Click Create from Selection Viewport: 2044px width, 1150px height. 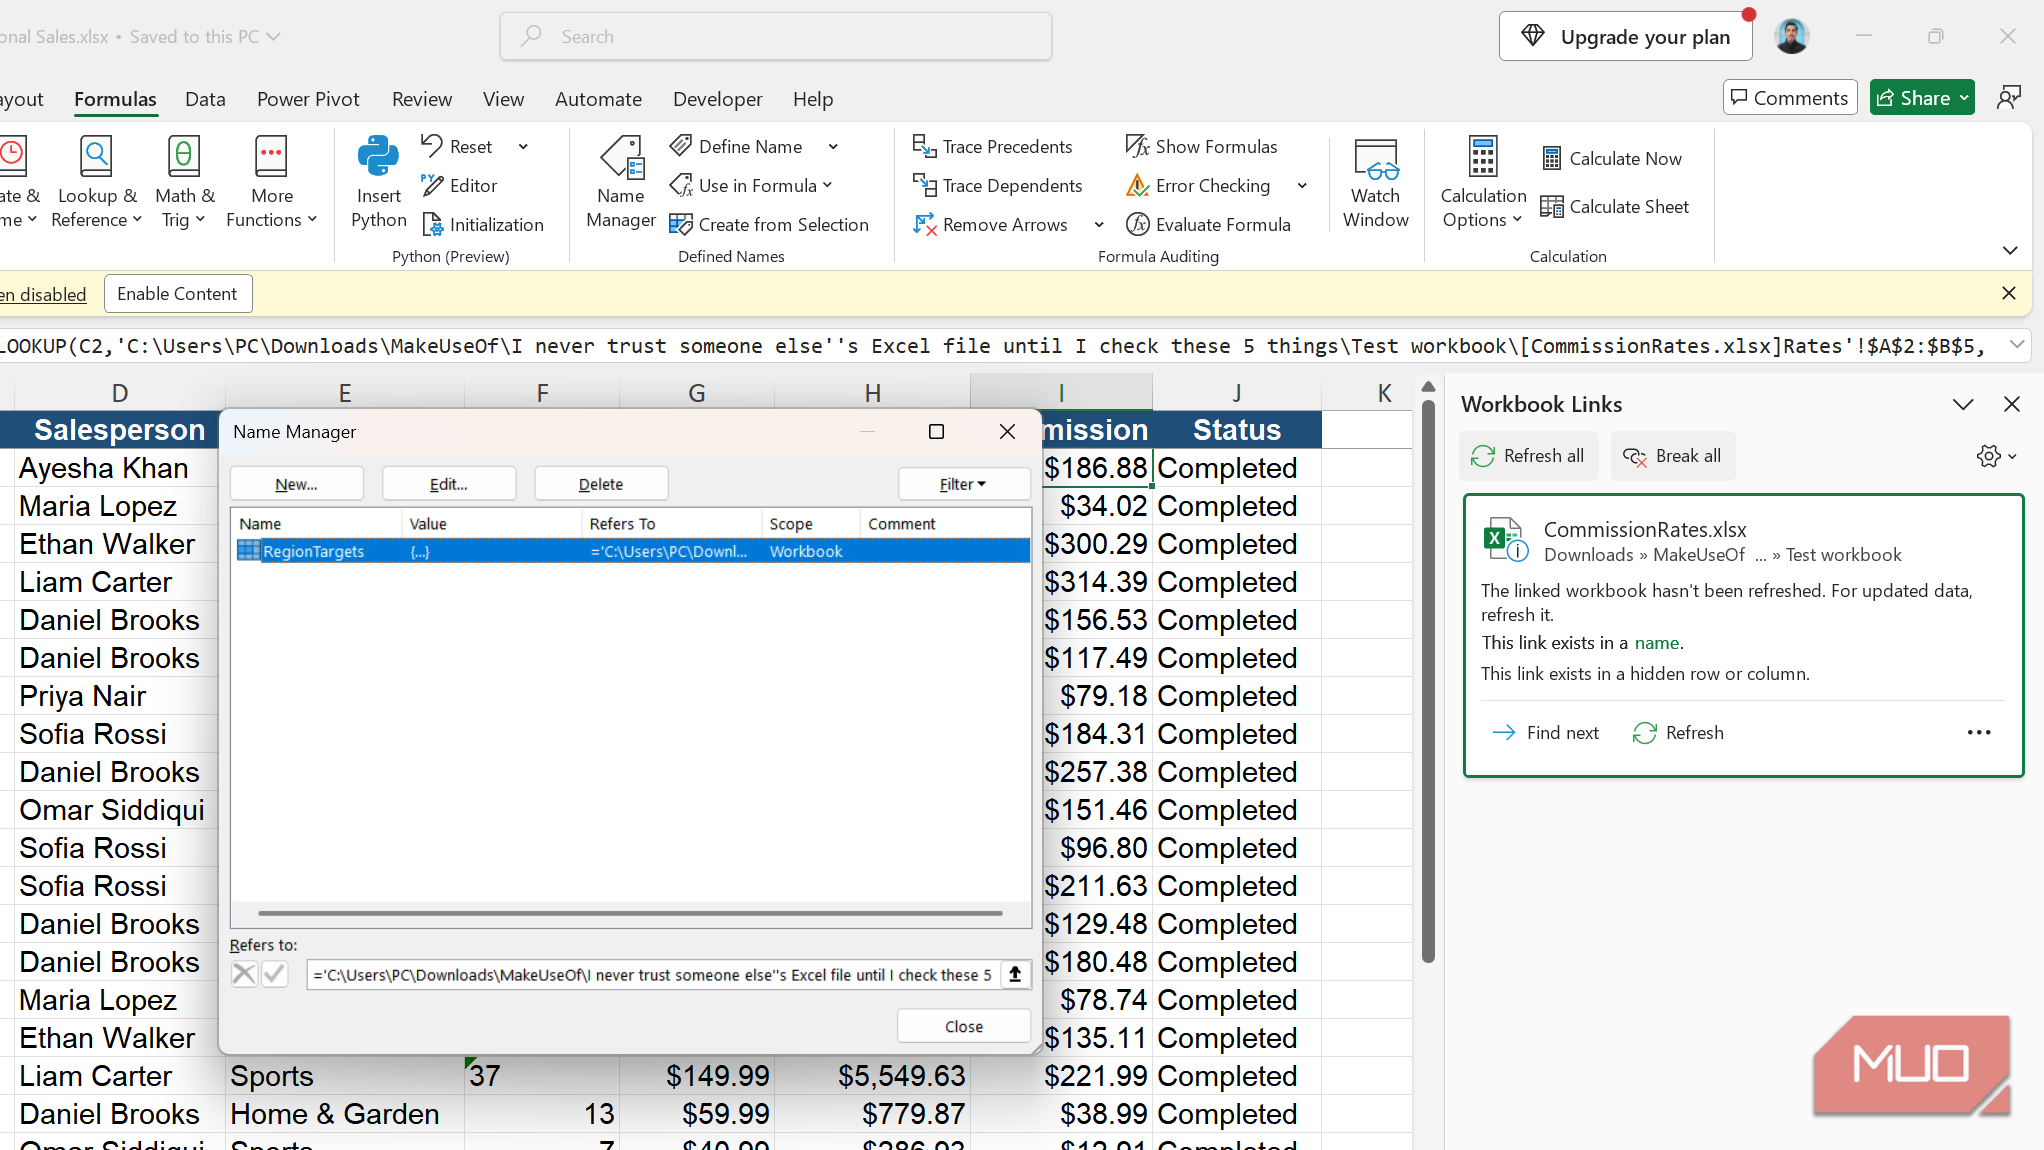click(x=769, y=225)
